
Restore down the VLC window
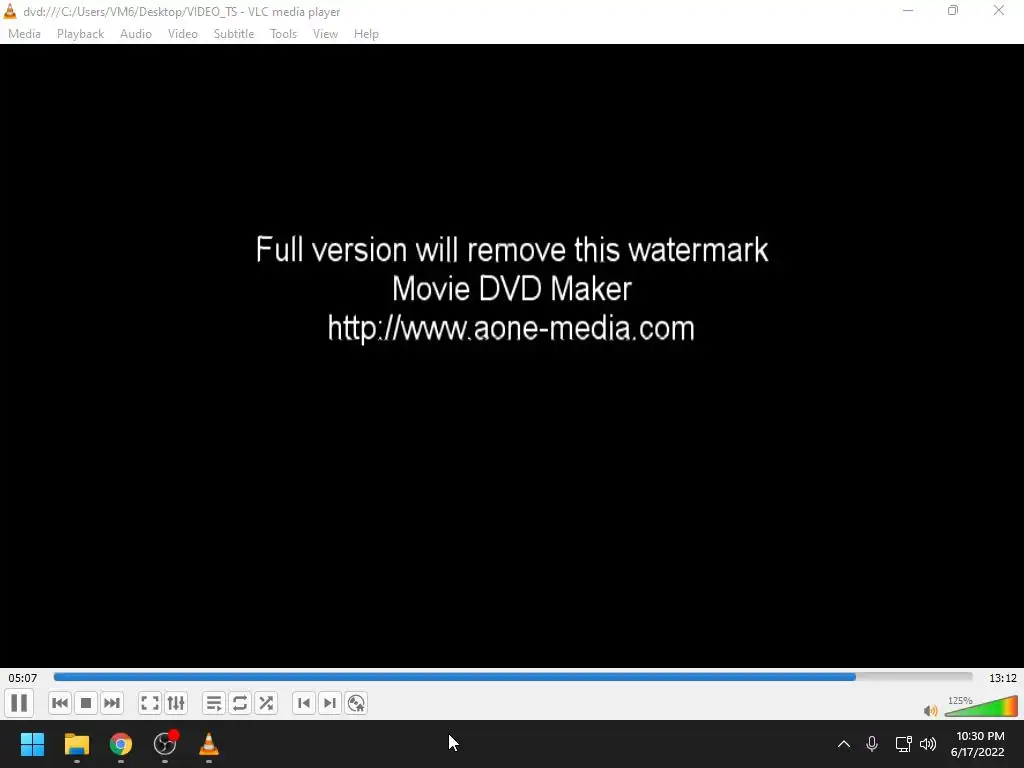pyautogui.click(x=953, y=10)
